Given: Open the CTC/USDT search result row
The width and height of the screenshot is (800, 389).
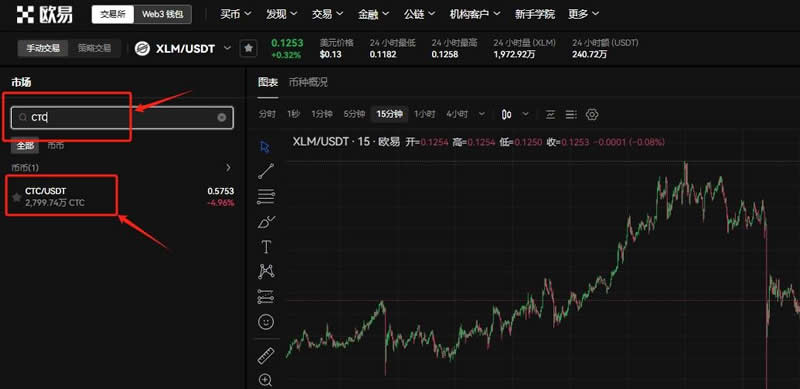Looking at the screenshot, I should [x=122, y=197].
